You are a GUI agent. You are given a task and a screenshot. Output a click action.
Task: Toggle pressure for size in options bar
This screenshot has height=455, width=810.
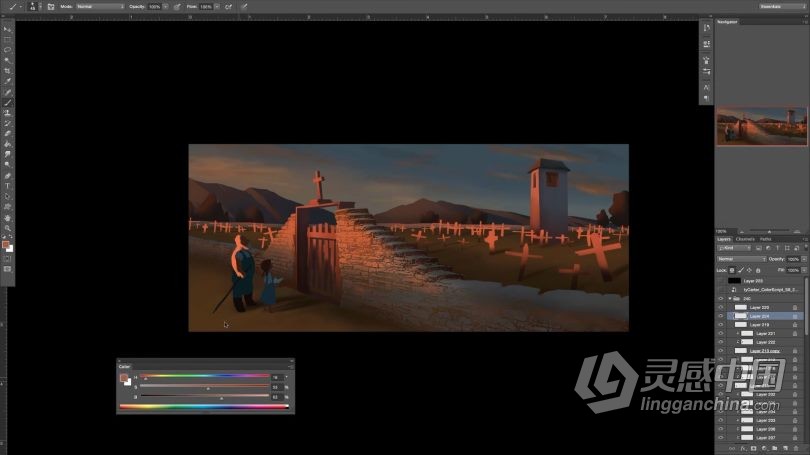[x=244, y=7]
